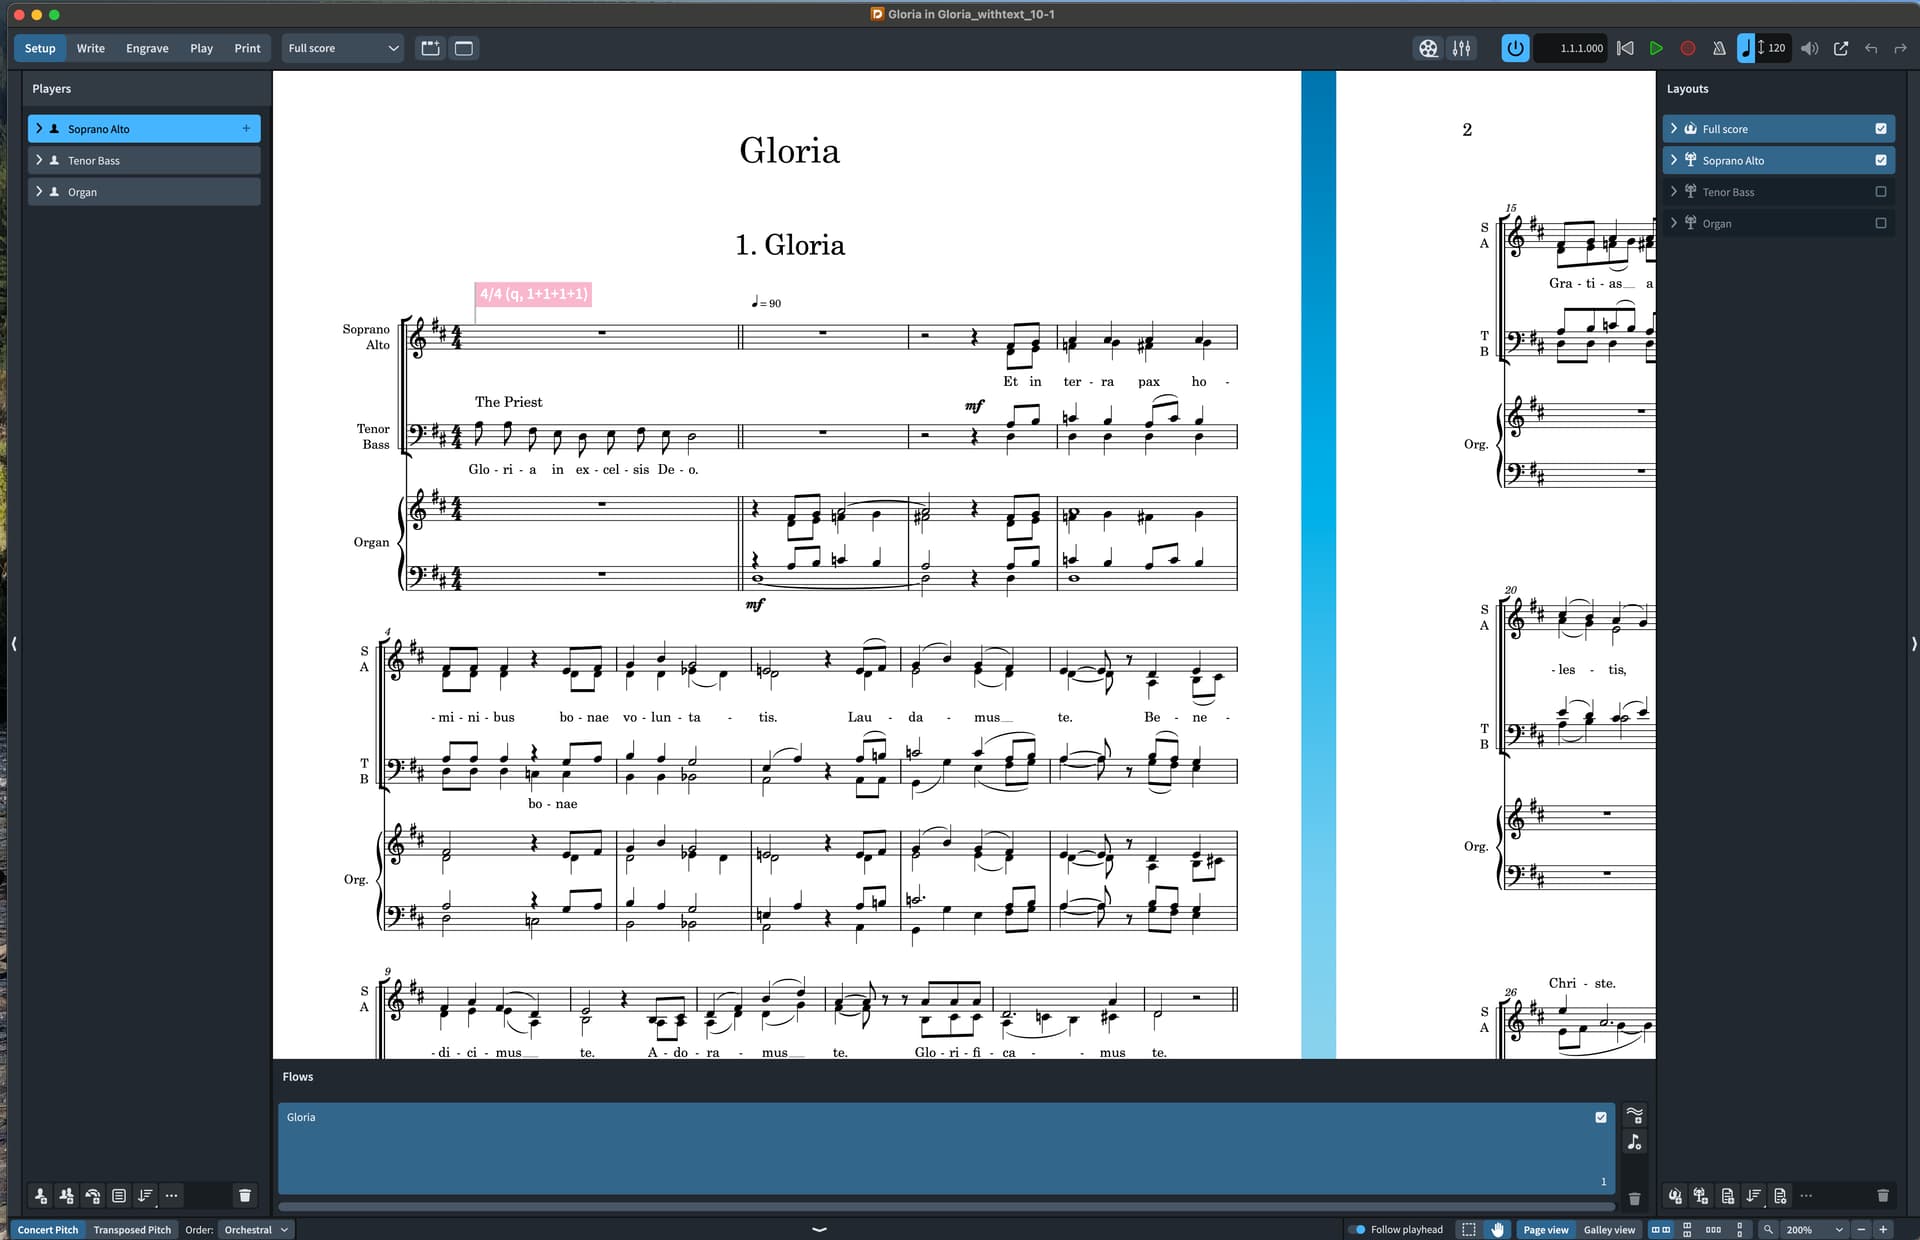
Task: Expand the Tenor Bass player
Action: [x=39, y=160]
